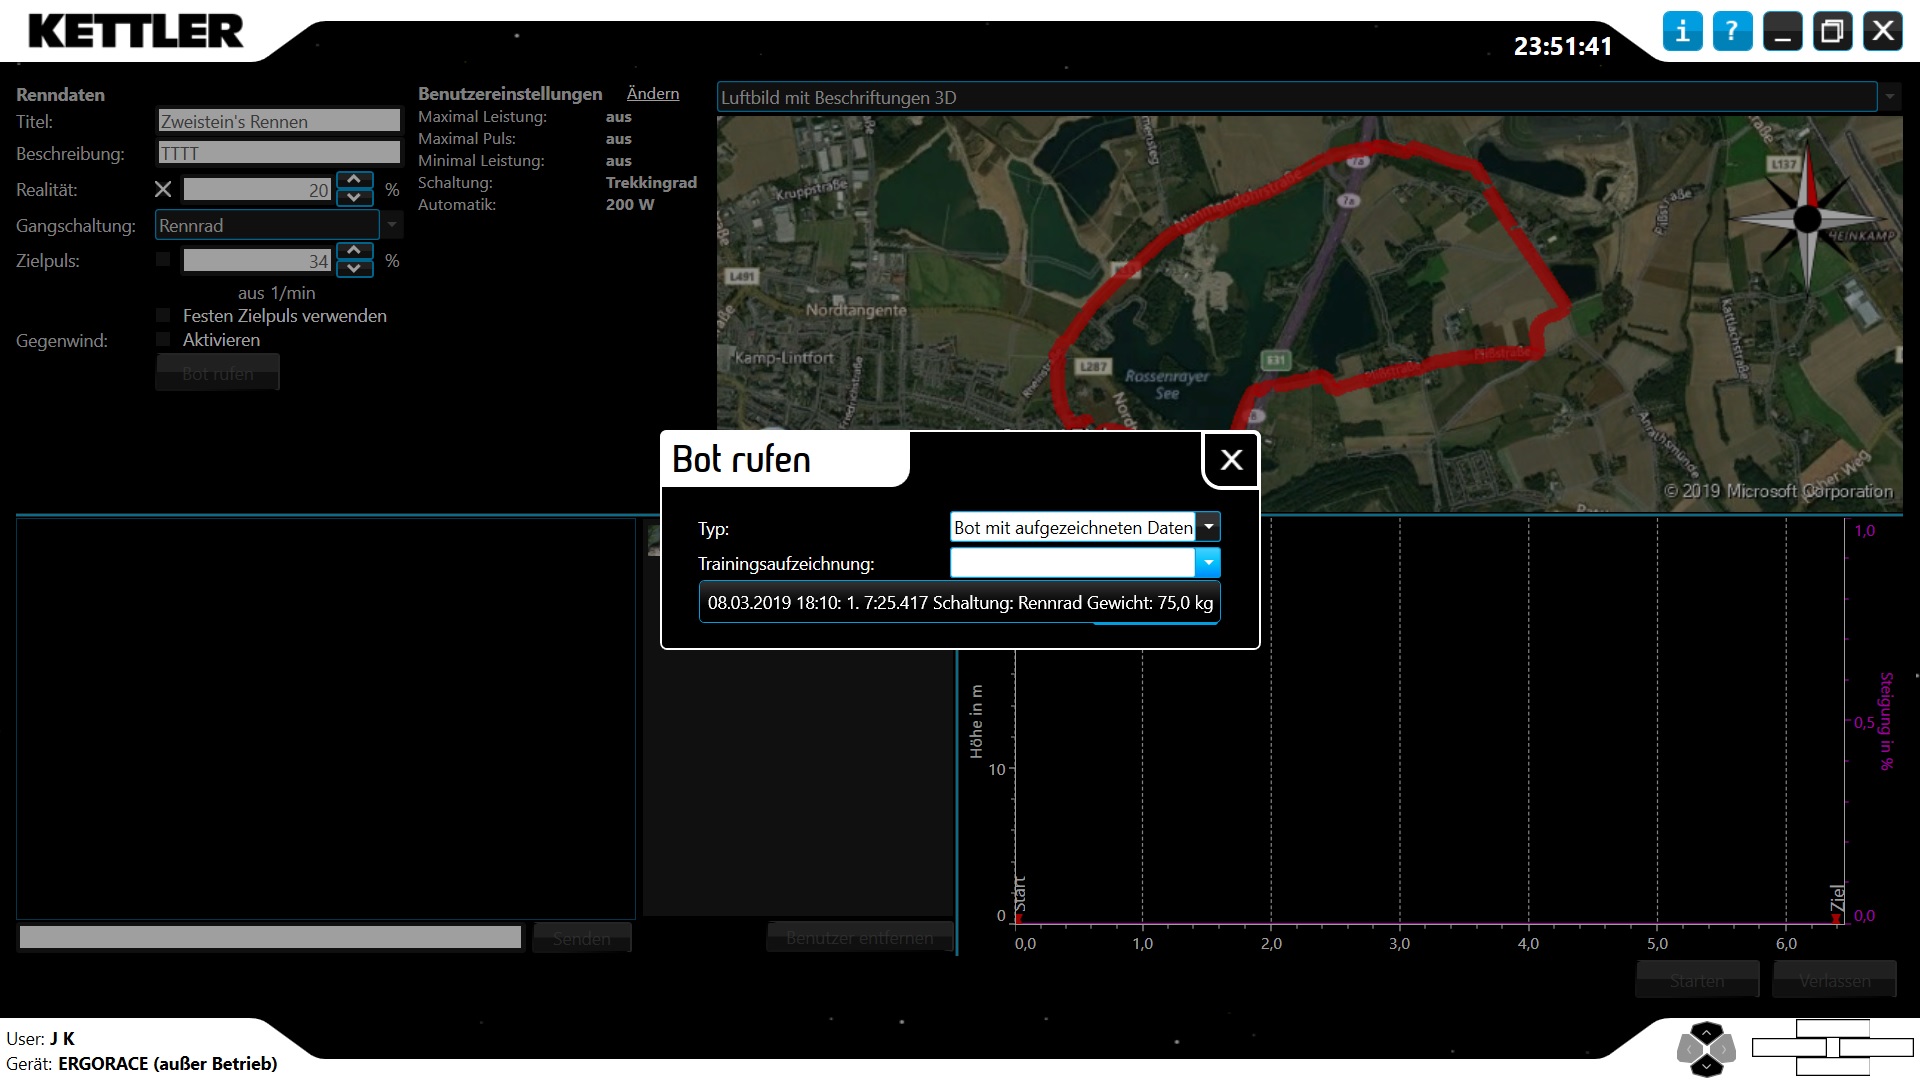Click the blue info 'i' icon
The image size is (1920, 1080).
tap(1682, 31)
